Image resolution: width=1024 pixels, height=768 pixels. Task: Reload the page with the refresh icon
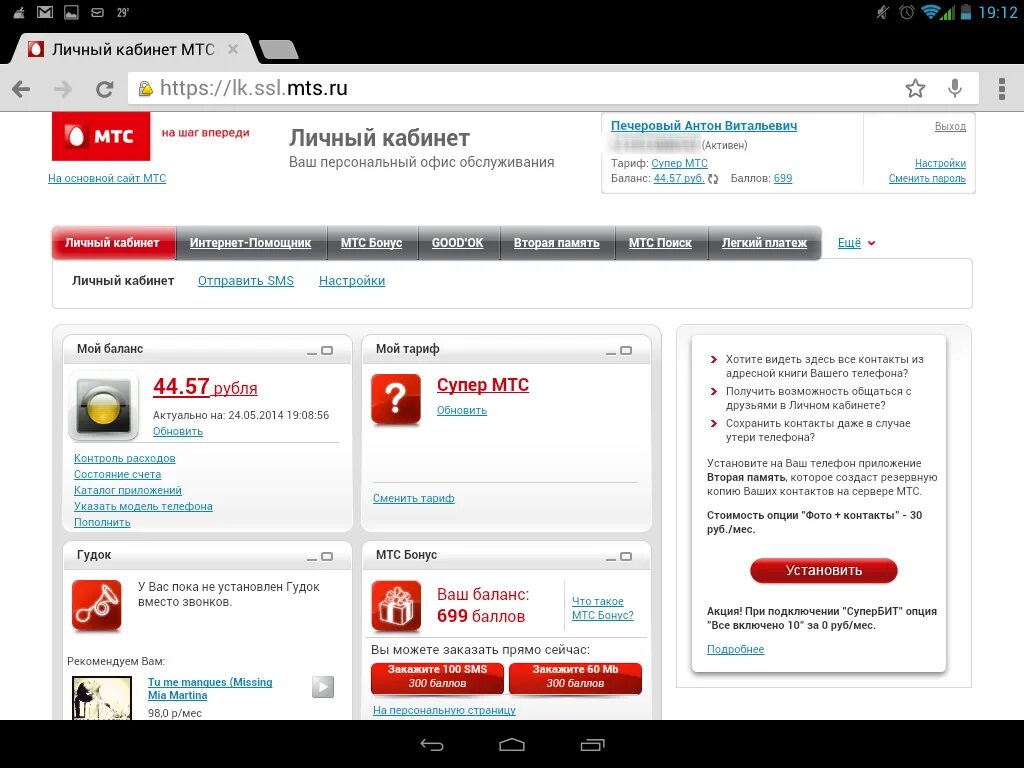point(104,89)
